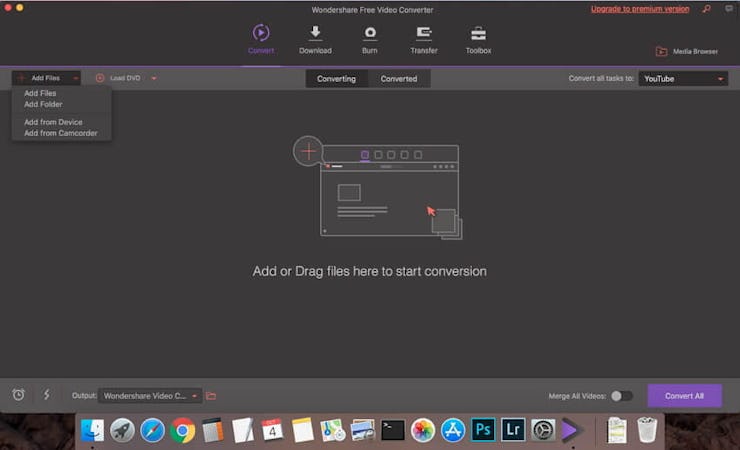Open the output folder icon
The width and height of the screenshot is (740, 450).
[x=211, y=396]
